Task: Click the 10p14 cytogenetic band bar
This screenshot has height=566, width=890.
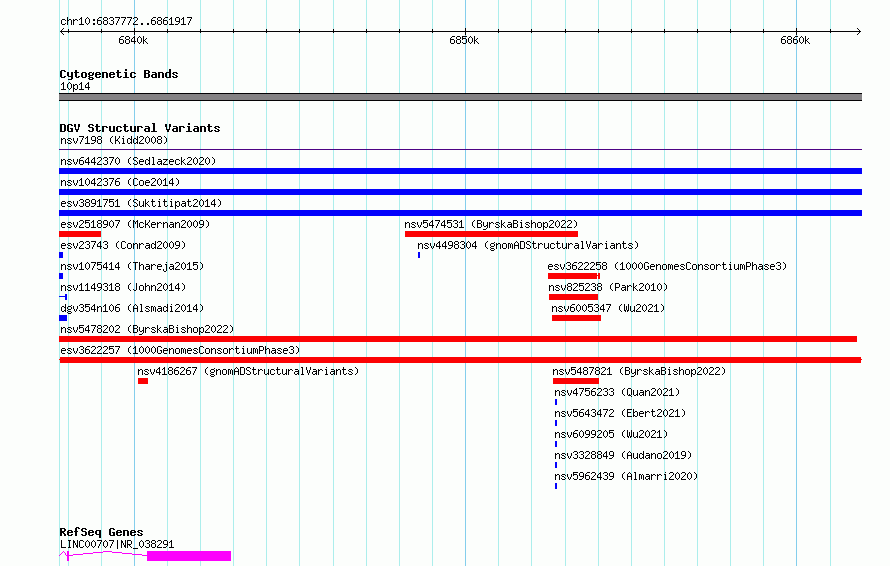Action: (x=460, y=97)
